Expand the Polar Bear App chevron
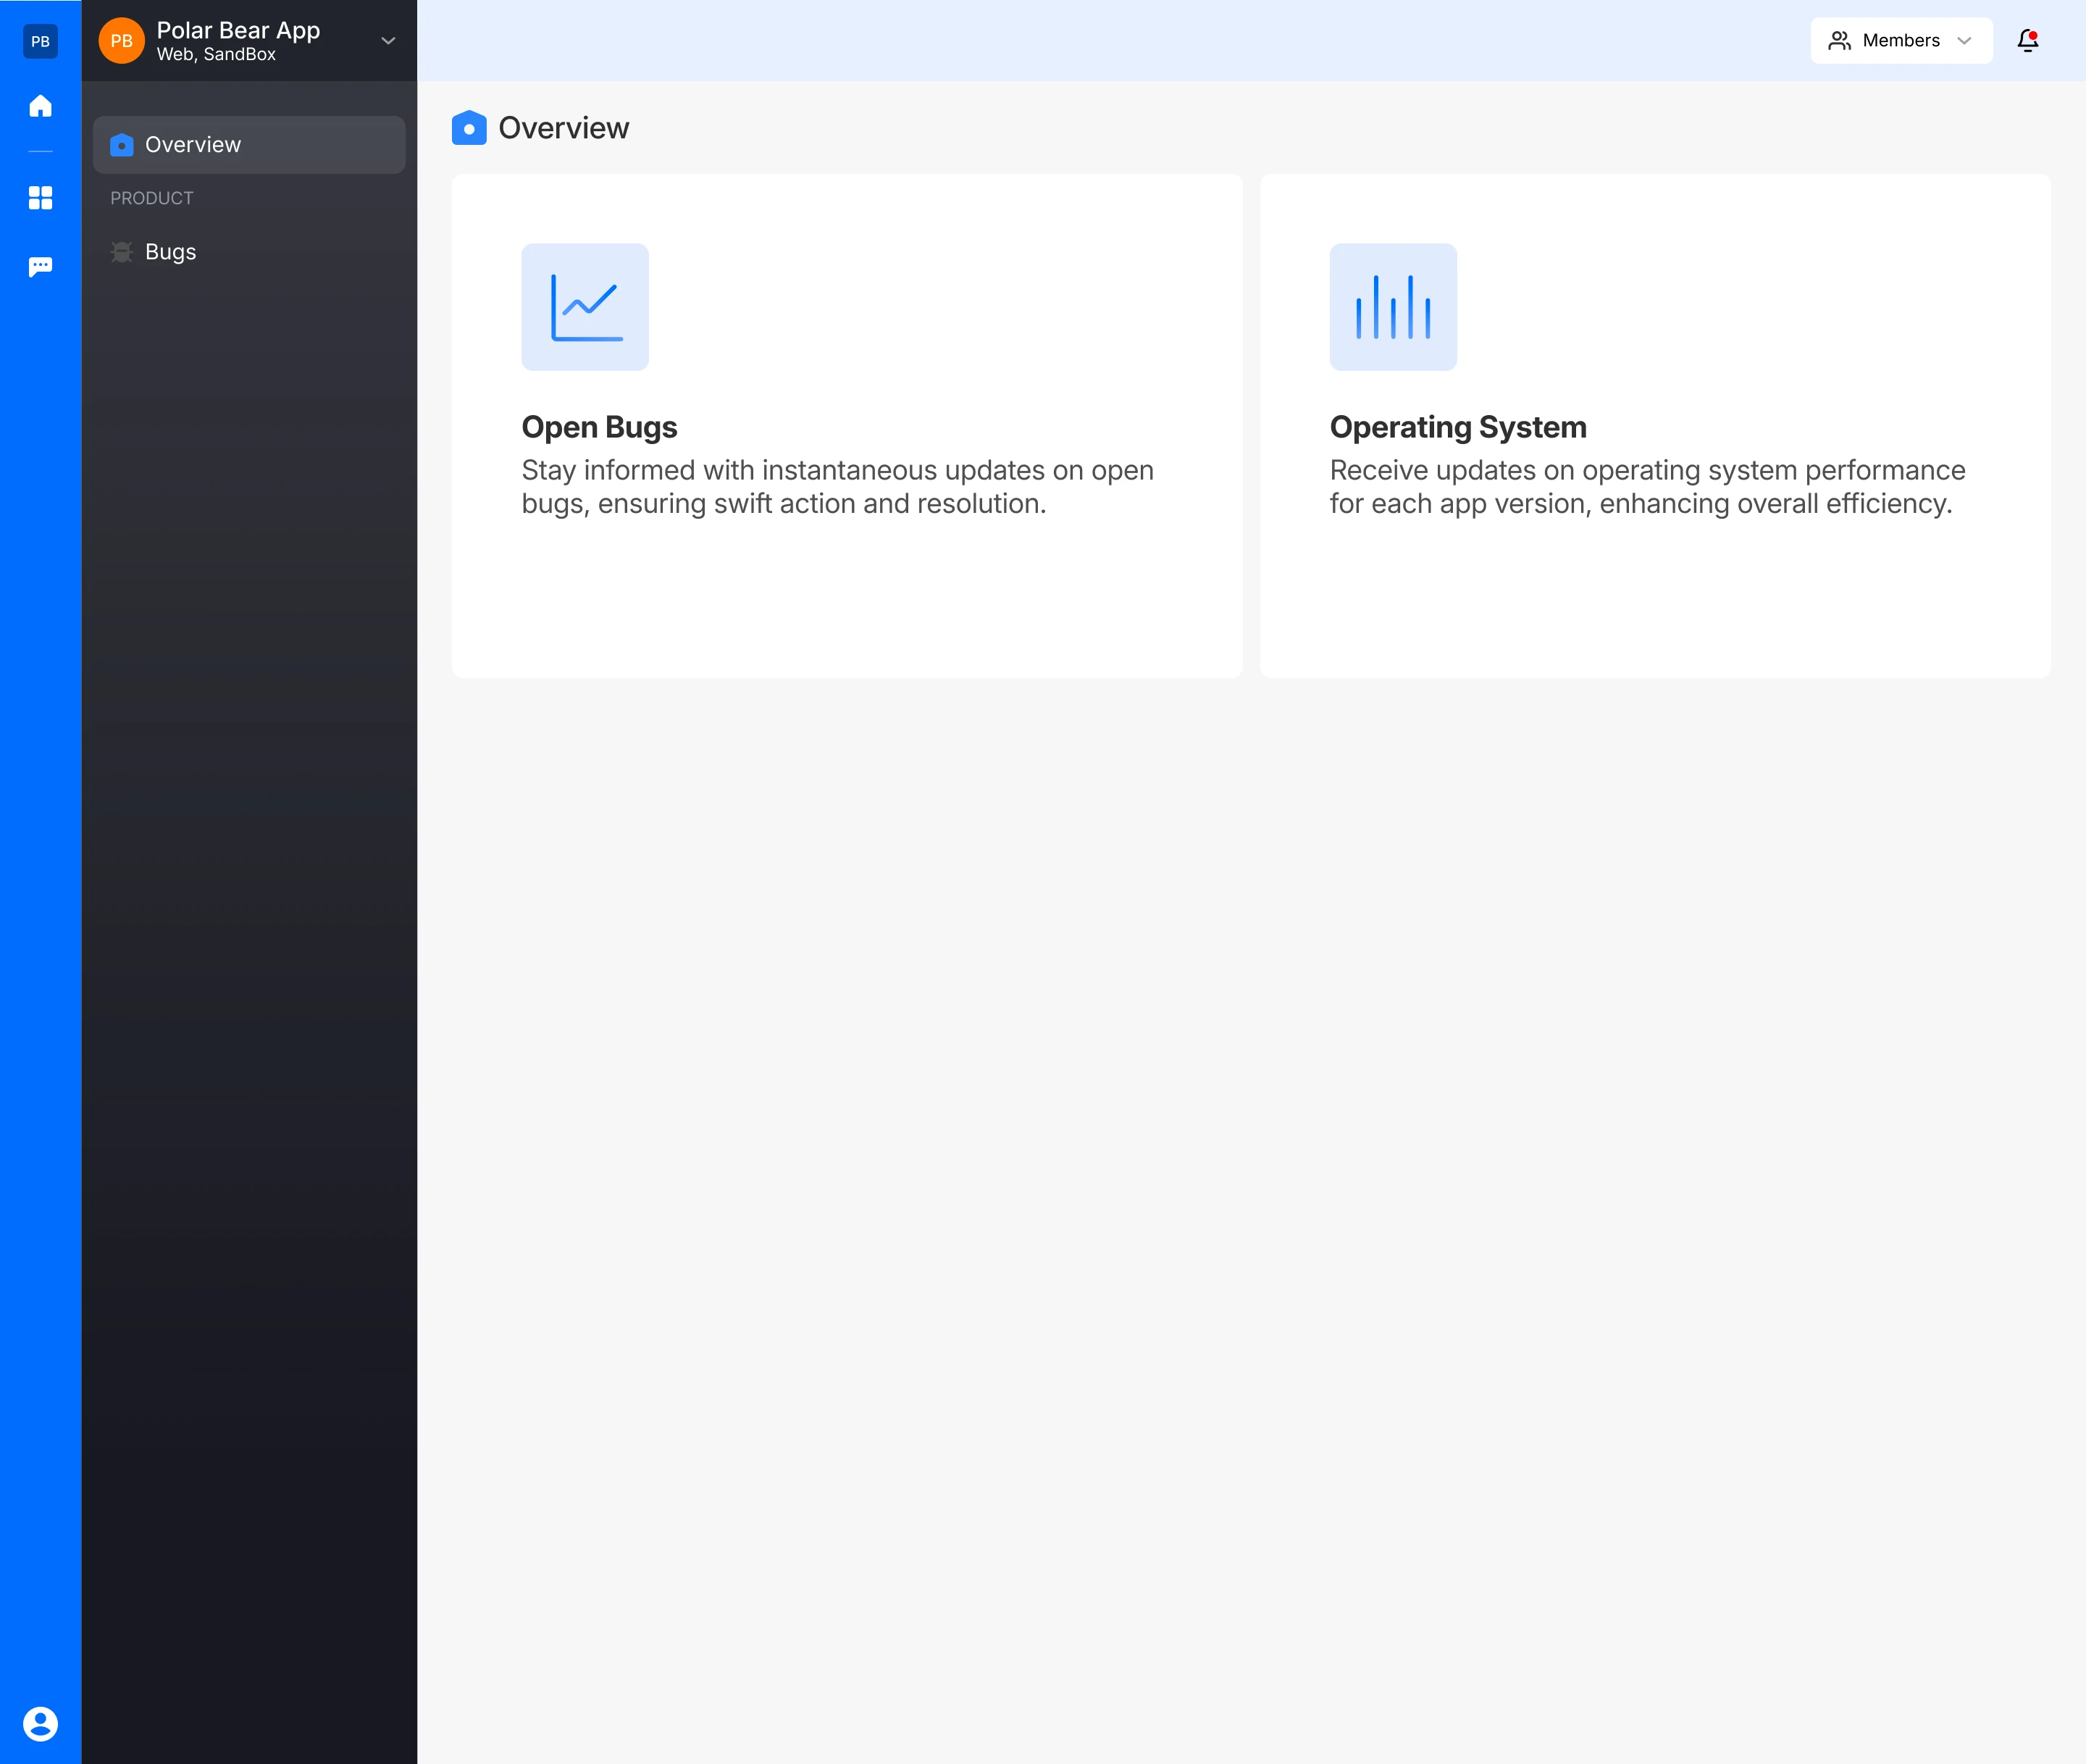 [388, 41]
